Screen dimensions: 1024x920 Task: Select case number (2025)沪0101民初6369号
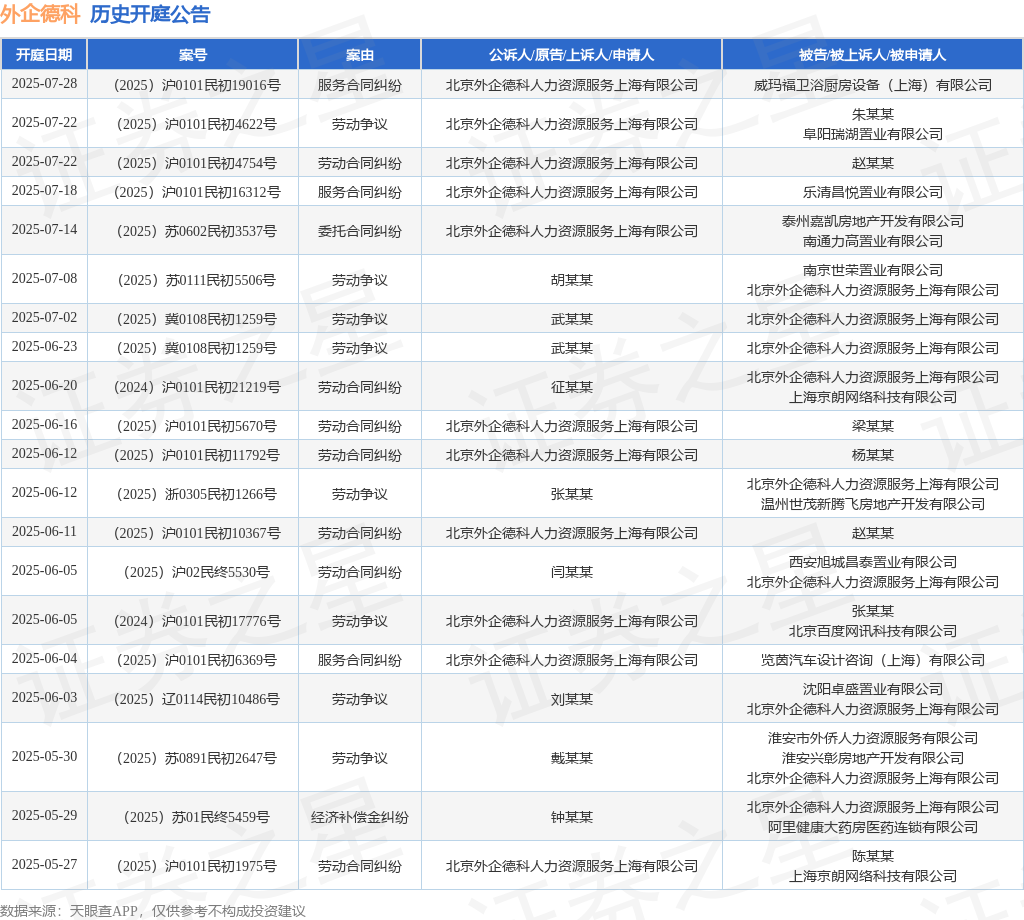tap(197, 660)
